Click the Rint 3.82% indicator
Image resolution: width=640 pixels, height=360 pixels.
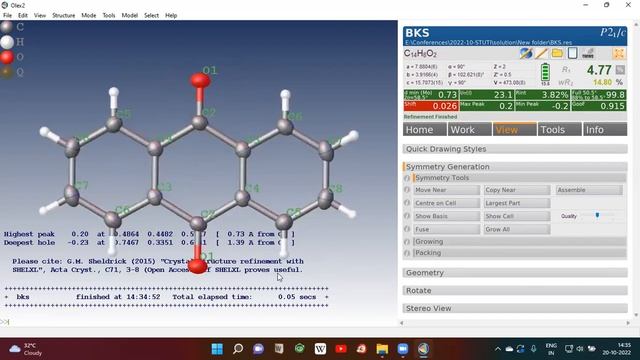pos(542,95)
